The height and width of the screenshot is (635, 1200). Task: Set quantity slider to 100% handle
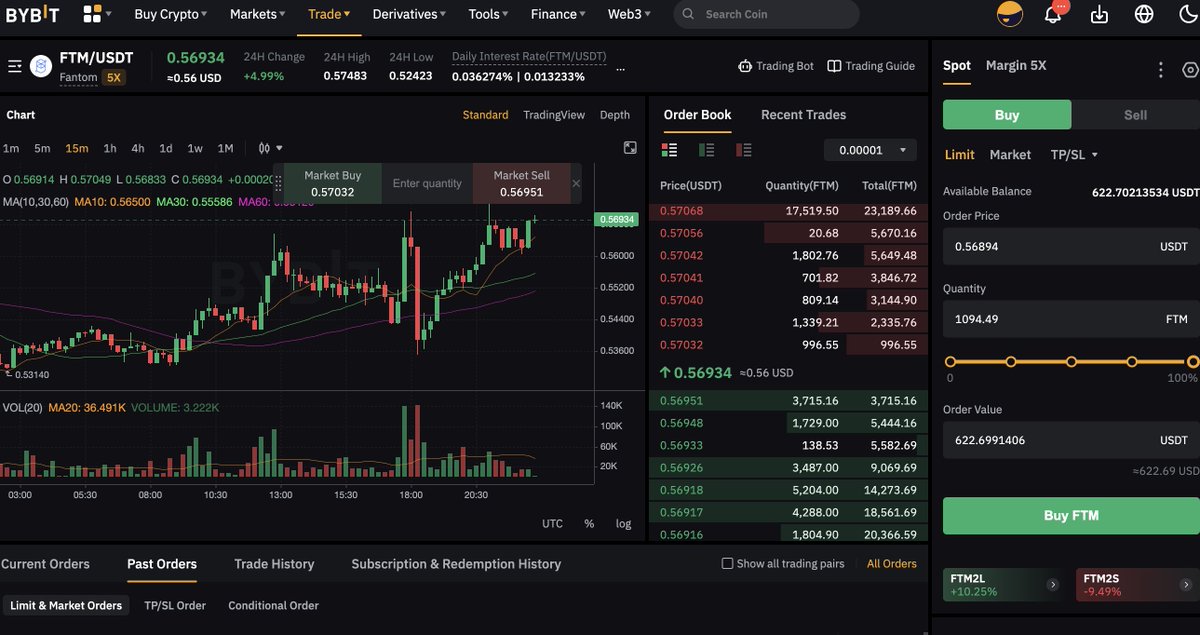[1193, 362]
